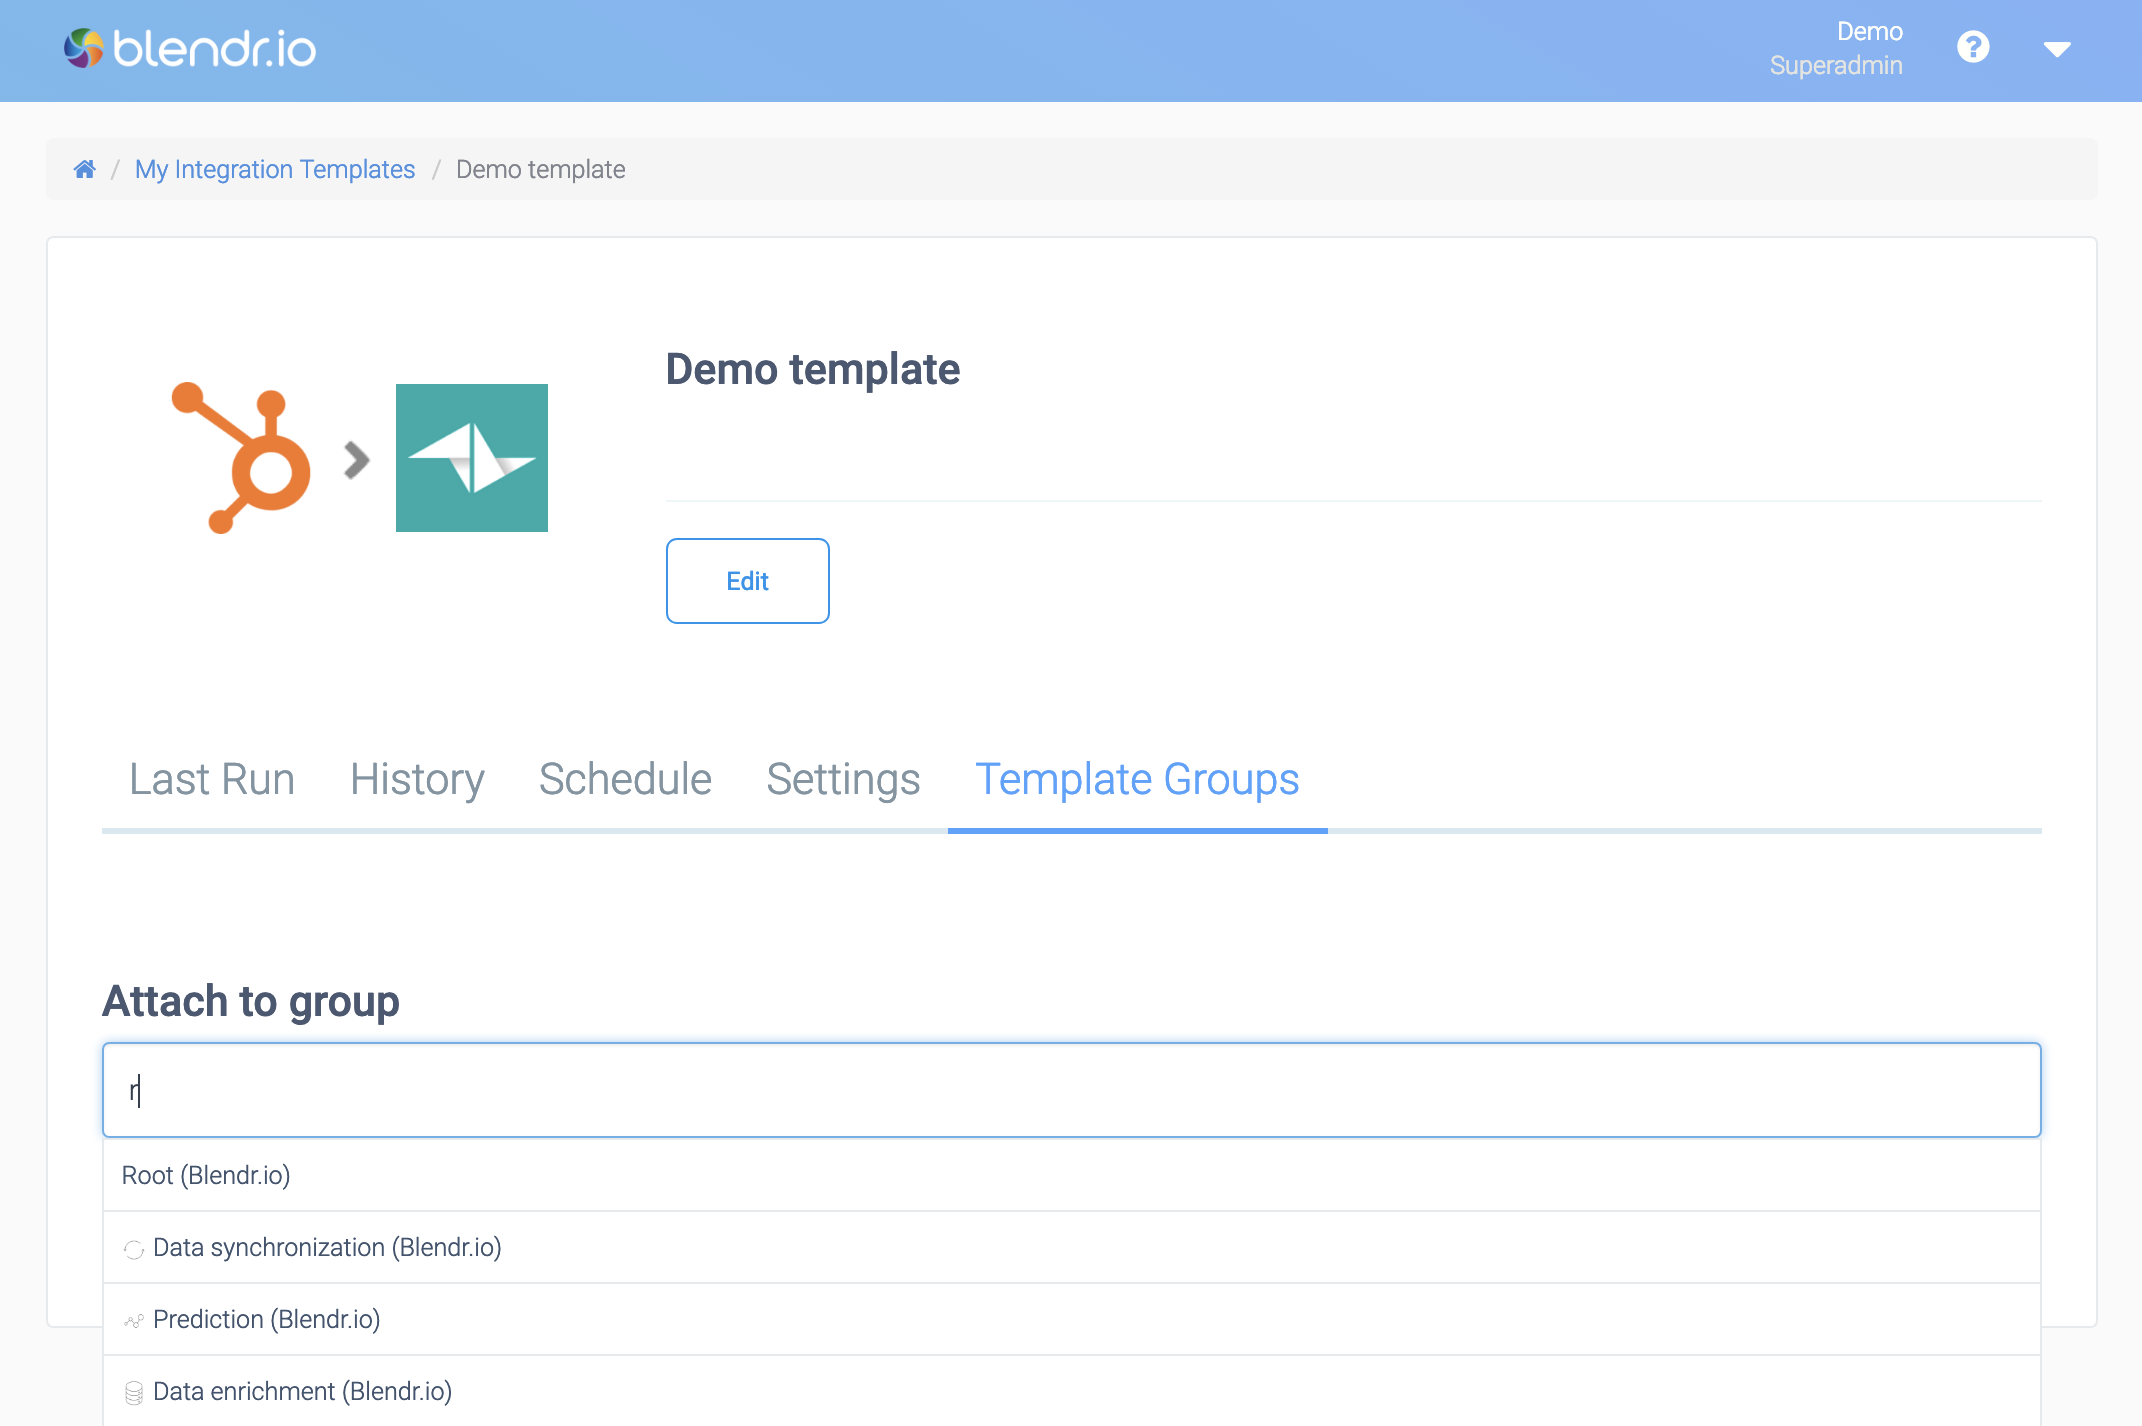Click the Attach to group input field
Screen dimensions: 2142x1426
pyautogui.click(x=1071, y=1090)
